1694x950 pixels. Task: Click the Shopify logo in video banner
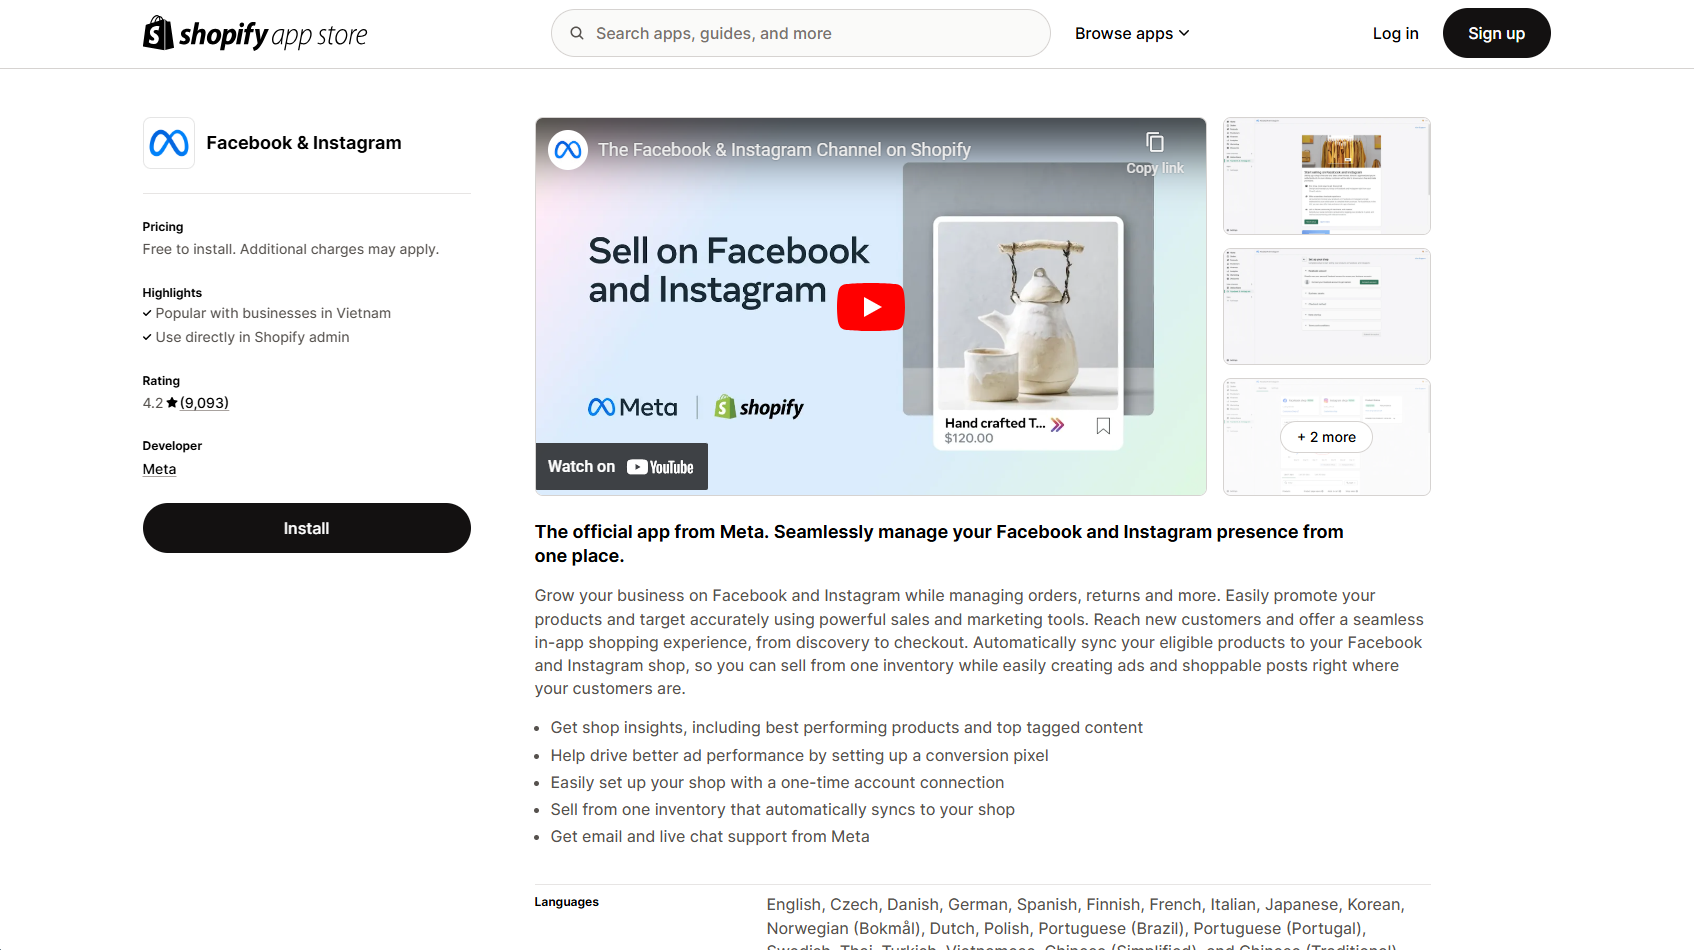pyautogui.click(x=759, y=407)
